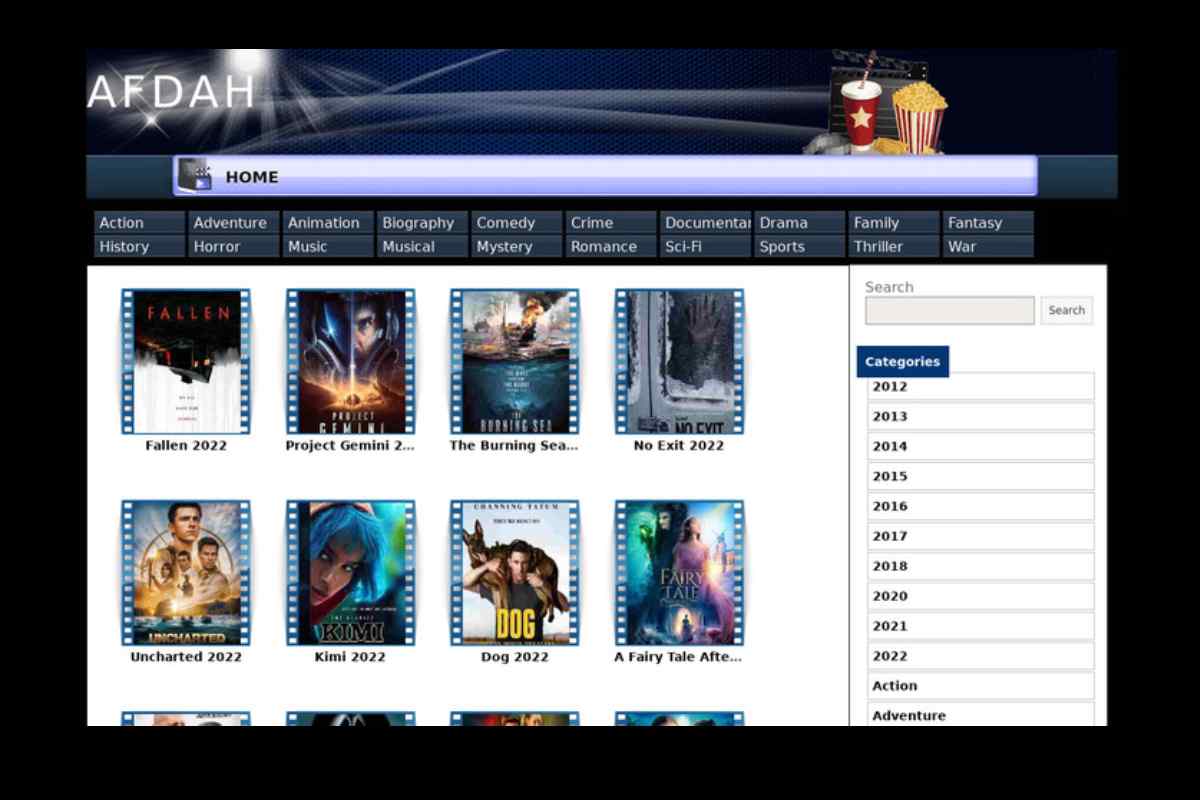Open the Action genre tab
The image size is (1200, 800).
140,223
